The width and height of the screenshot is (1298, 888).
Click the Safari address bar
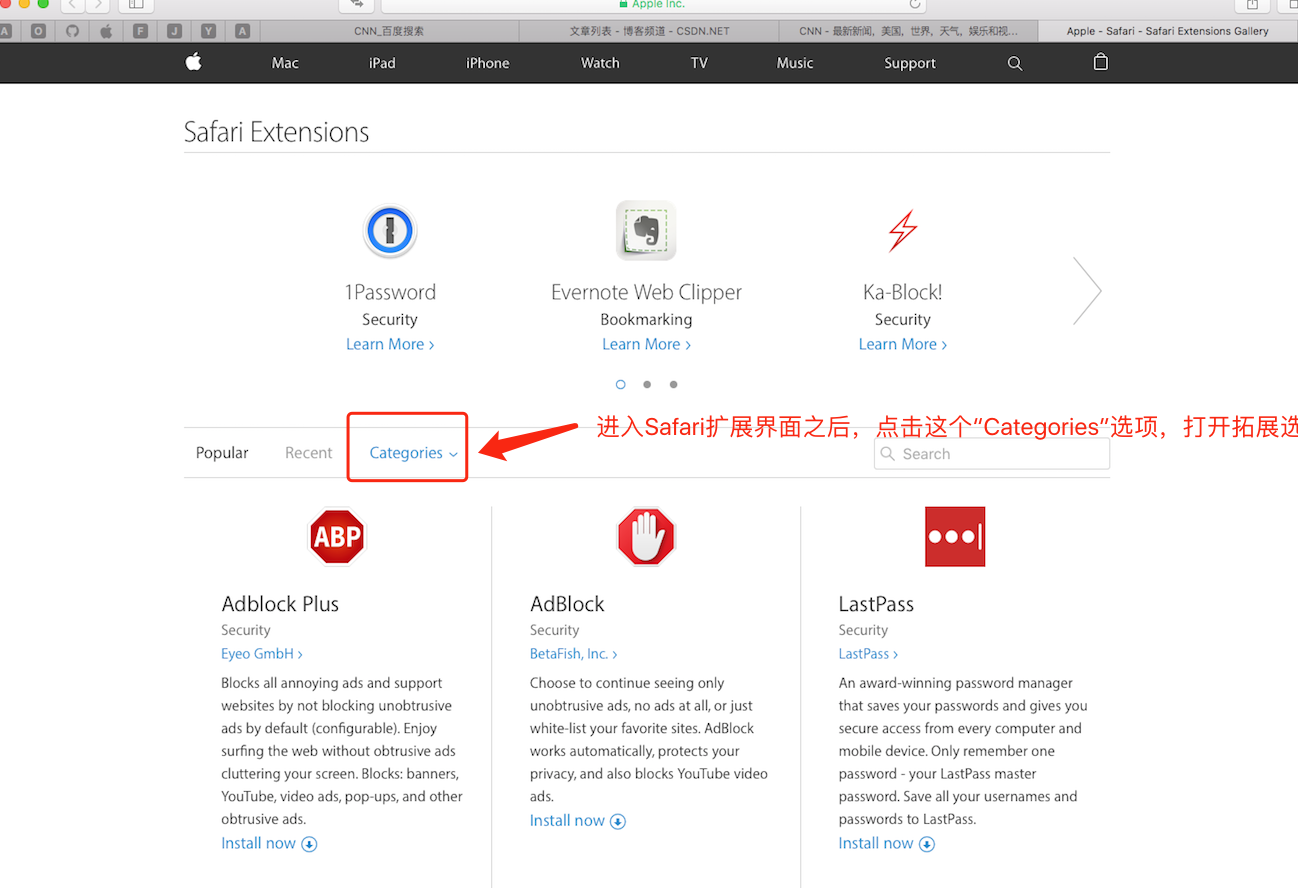point(656,5)
